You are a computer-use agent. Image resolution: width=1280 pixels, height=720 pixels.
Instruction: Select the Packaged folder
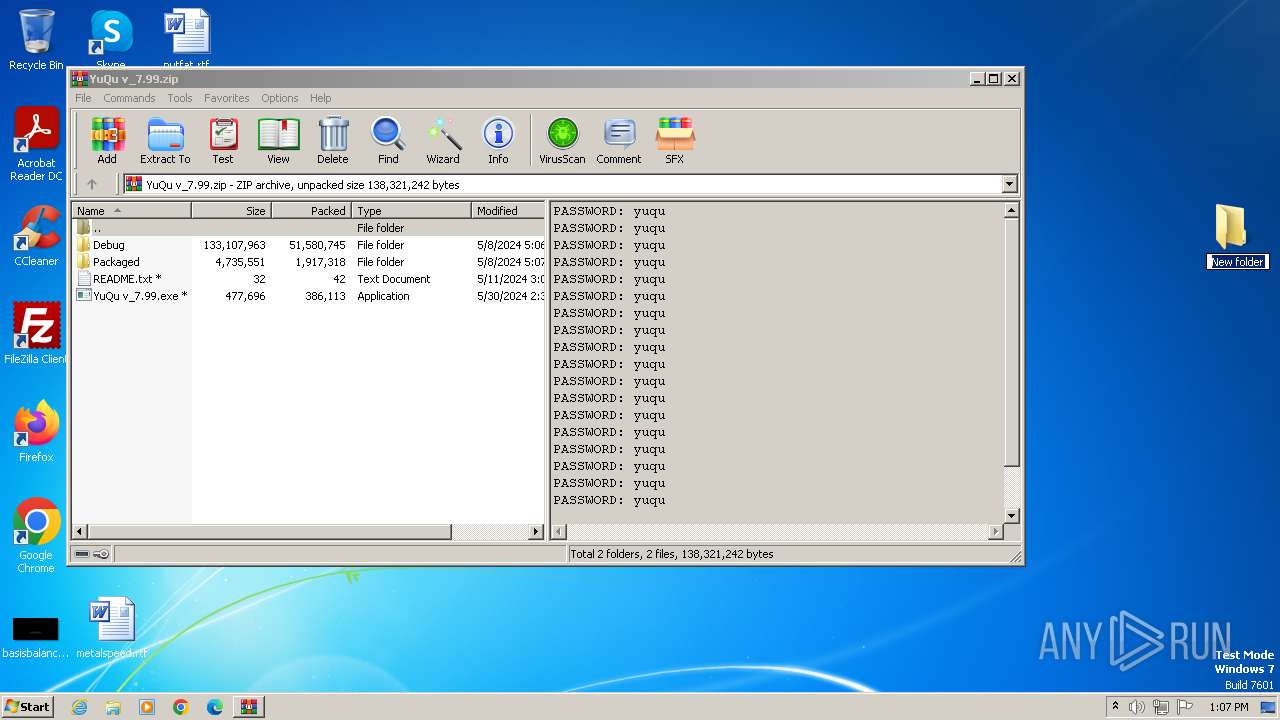click(x=310, y=262)
